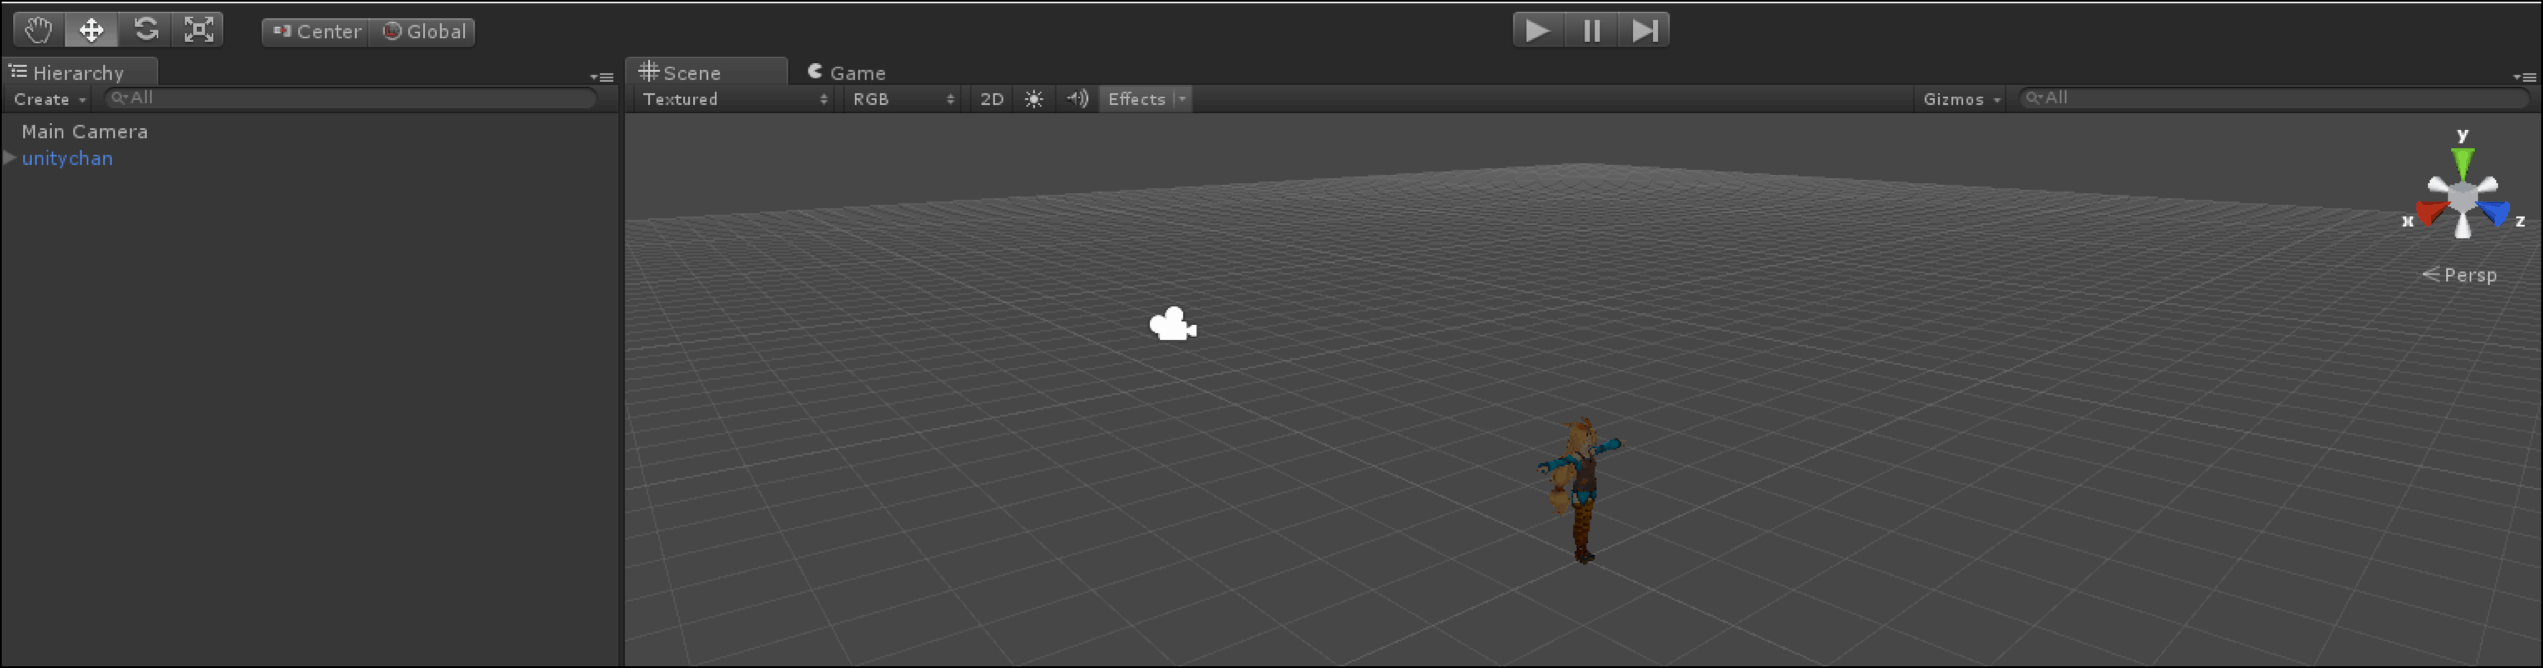The width and height of the screenshot is (2543, 668).
Task: Step forward one frame
Action: [1645, 30]
